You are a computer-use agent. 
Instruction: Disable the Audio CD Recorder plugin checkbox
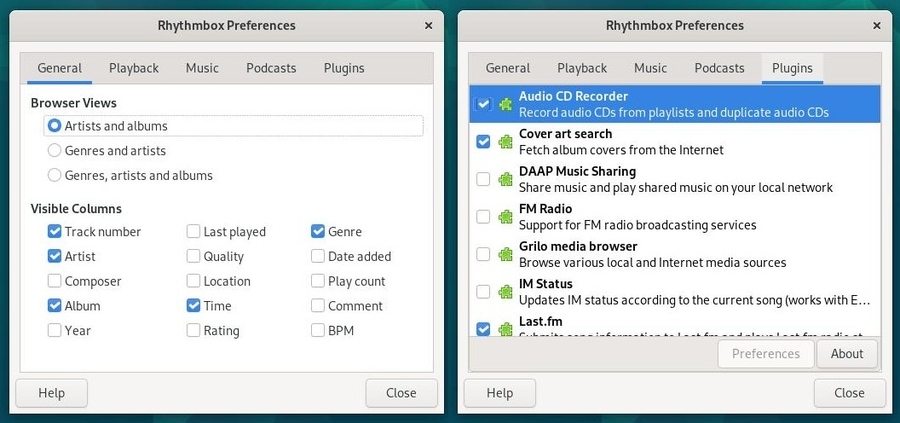483,104
